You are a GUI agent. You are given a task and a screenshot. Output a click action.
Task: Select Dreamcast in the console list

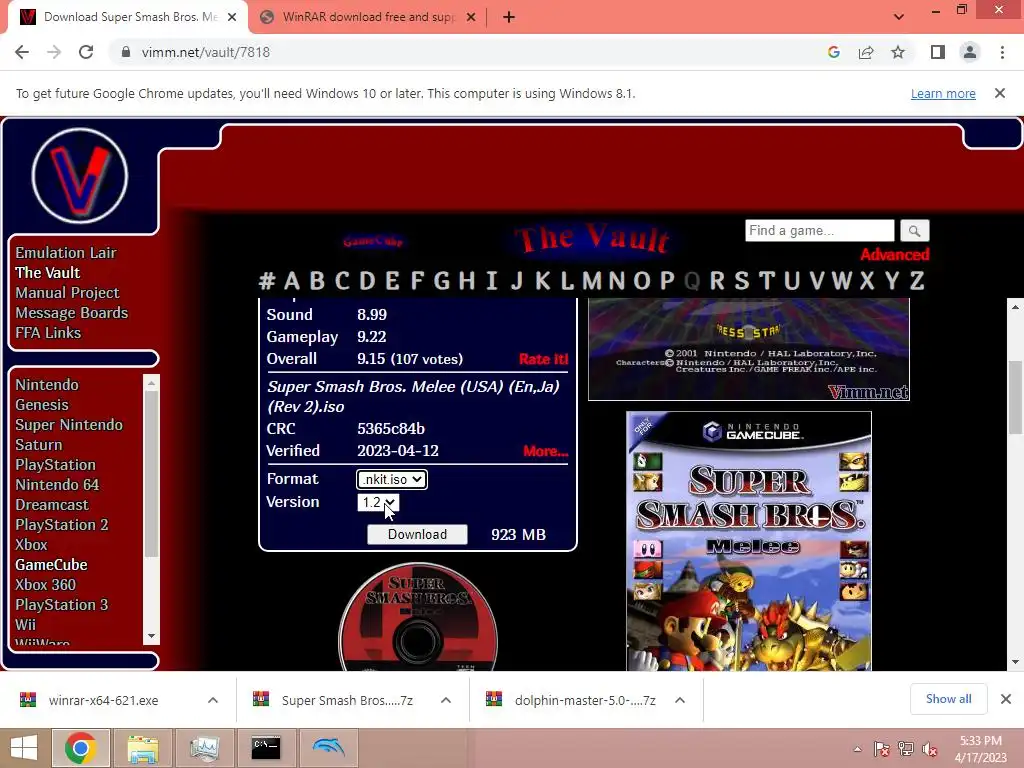tap(52, 505)
